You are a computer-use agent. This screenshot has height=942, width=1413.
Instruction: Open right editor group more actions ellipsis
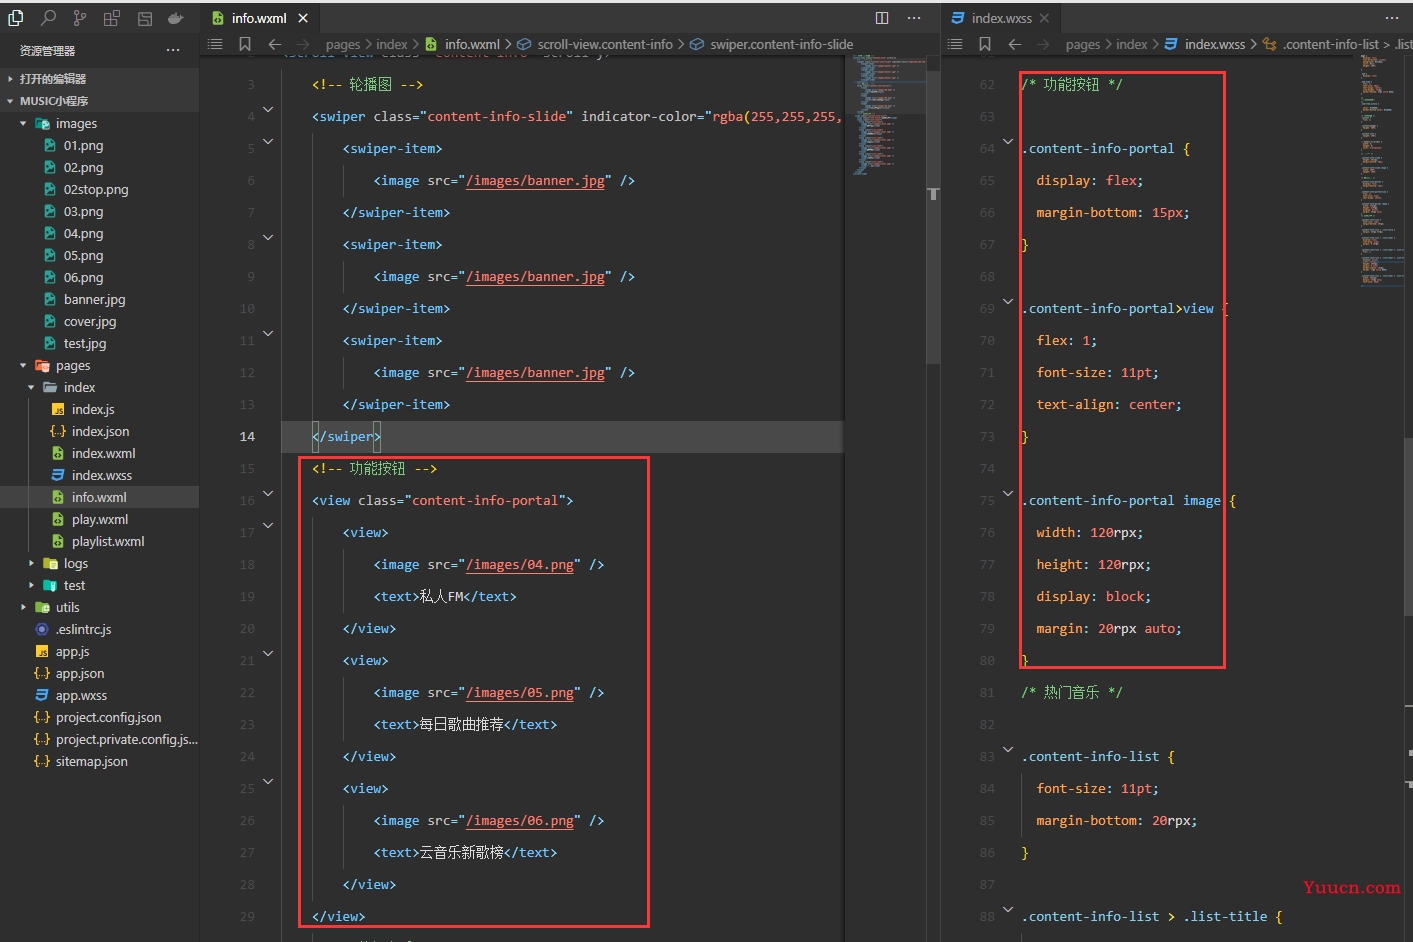point(1392,18)
